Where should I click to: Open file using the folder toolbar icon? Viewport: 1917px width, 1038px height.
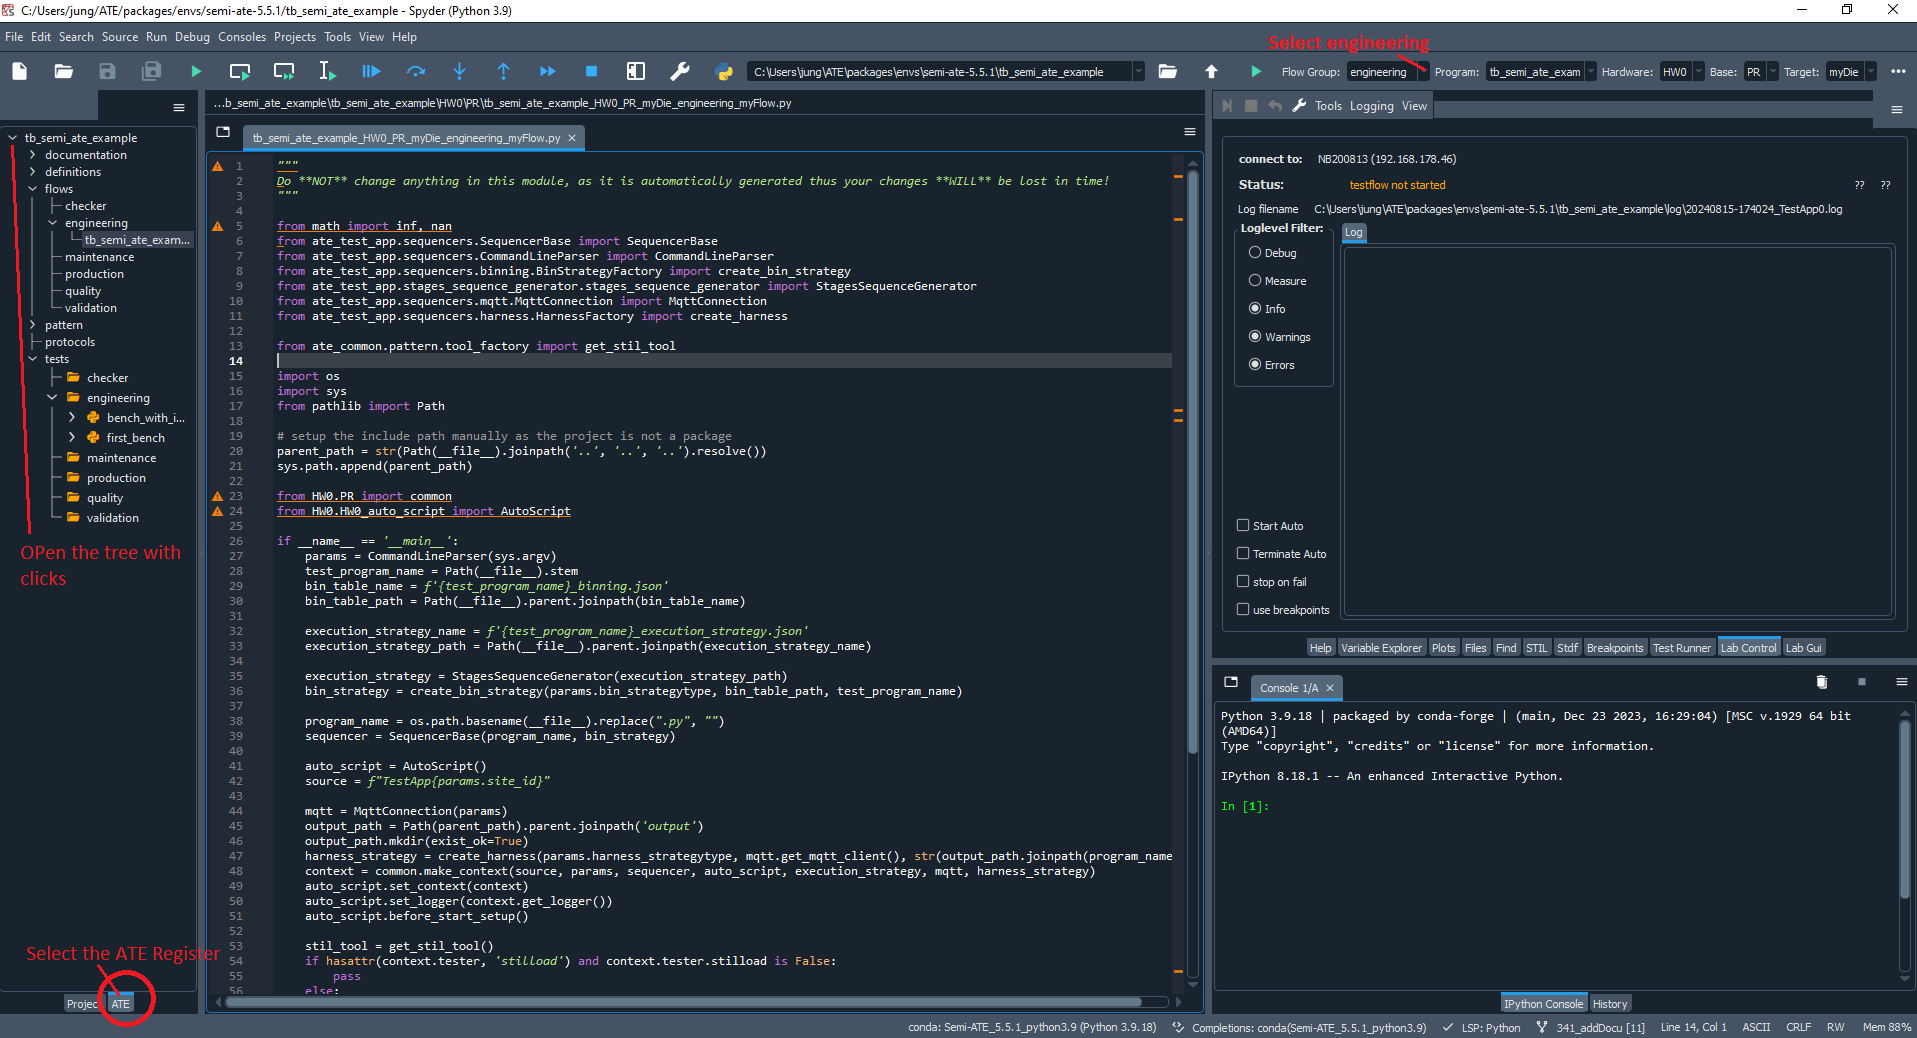63,71
